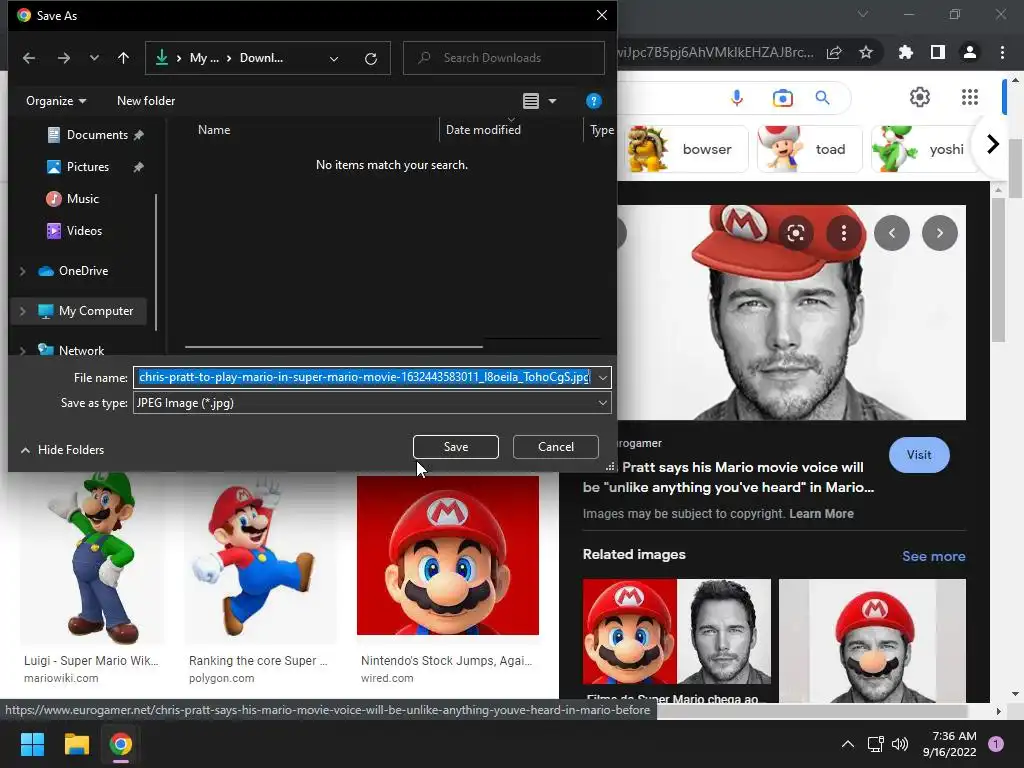The width and height of the screenshot is (1024, 768).
Task: Search by image with Google Lens
Action: [x=782, y=98]
